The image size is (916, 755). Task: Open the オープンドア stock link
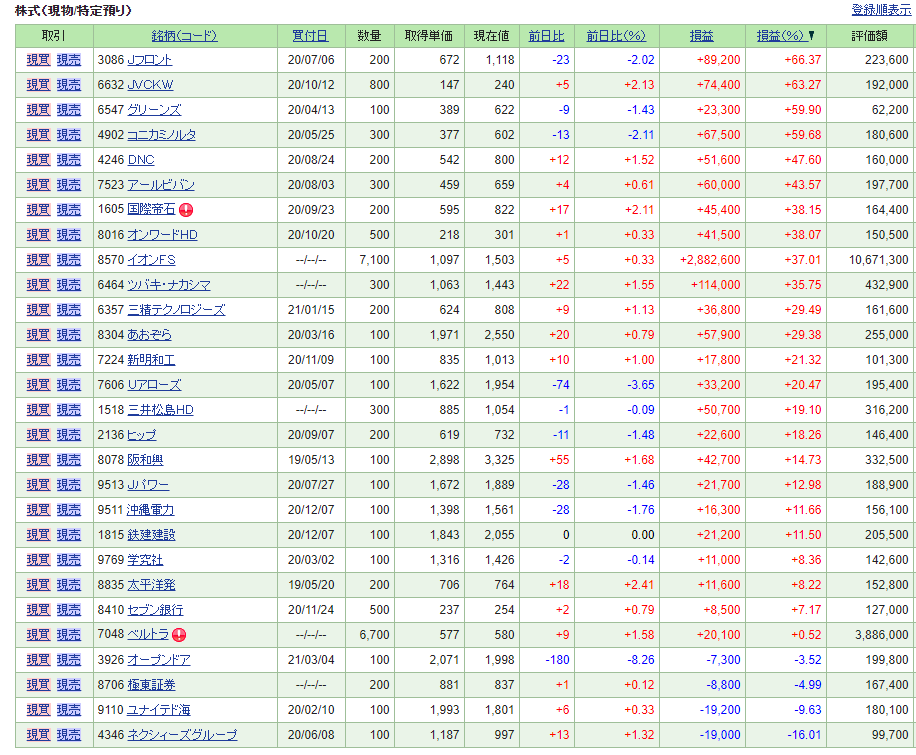point(159,660)
